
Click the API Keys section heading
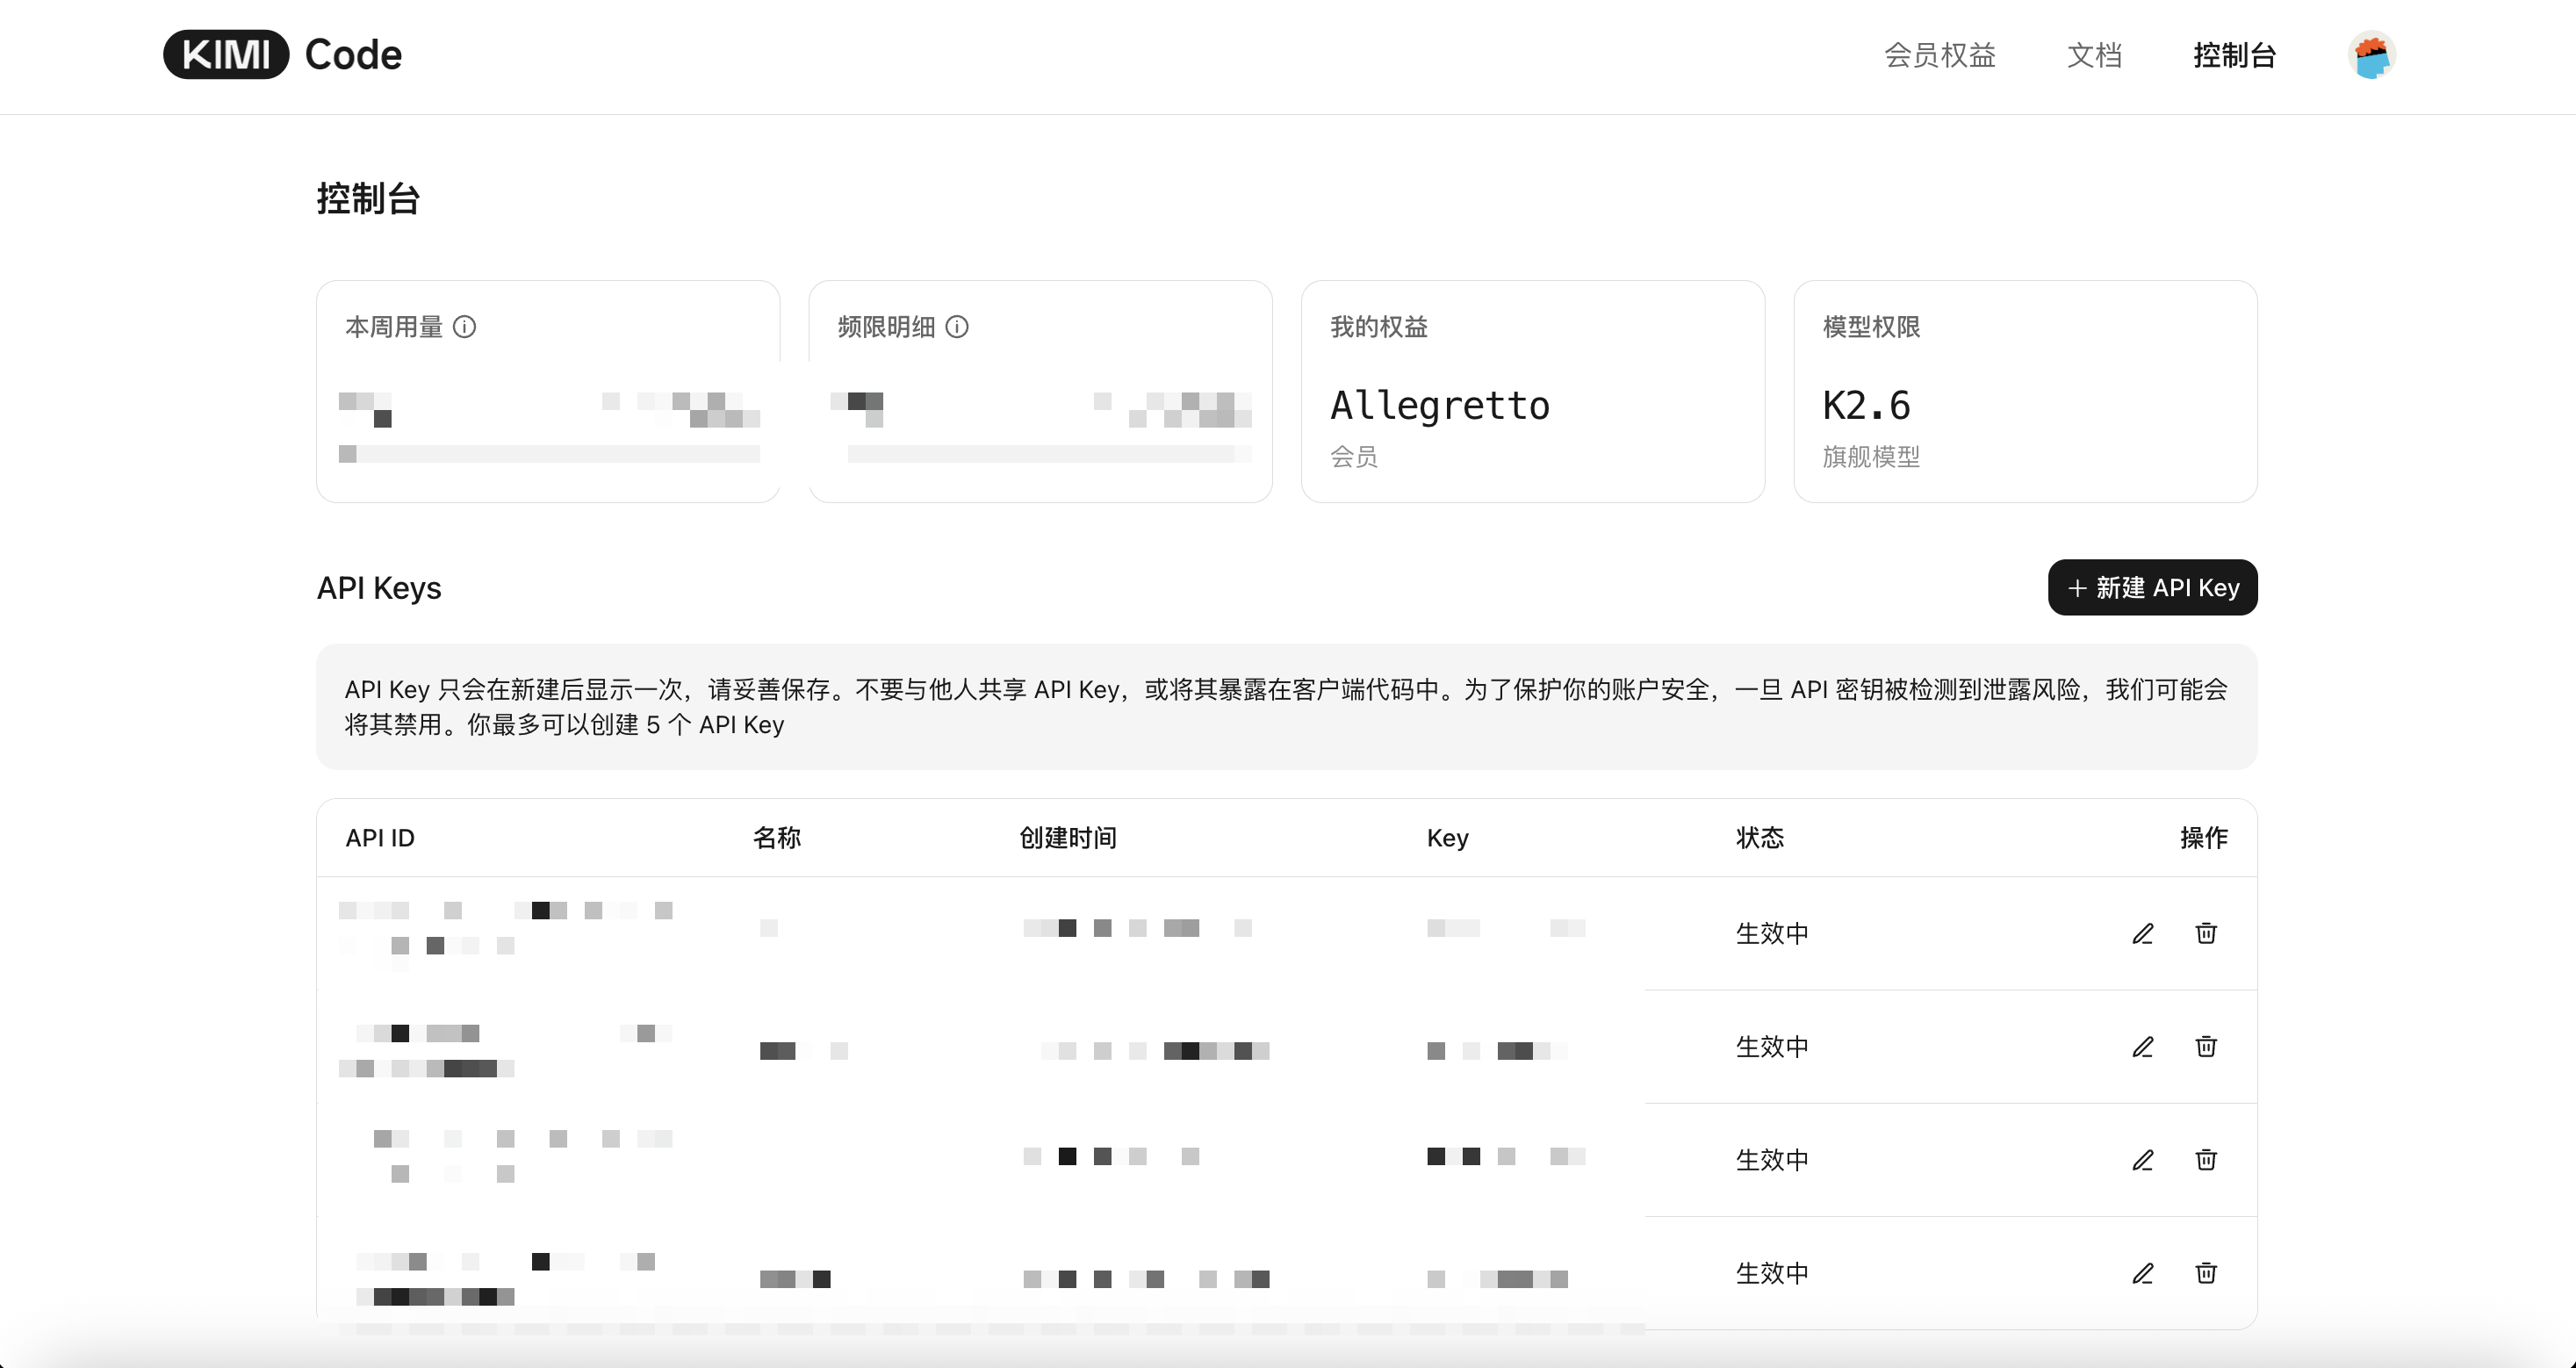[x=379, y=588]
